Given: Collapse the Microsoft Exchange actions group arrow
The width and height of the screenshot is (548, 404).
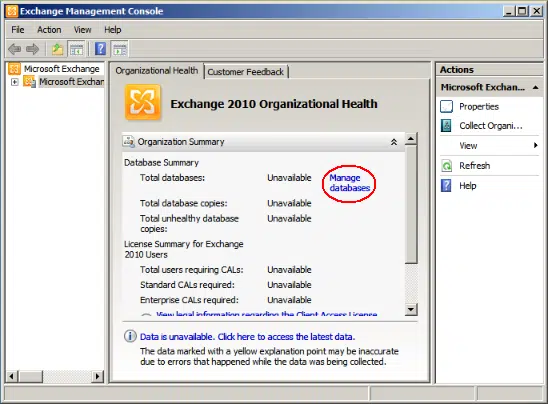Looking at the screenshot, I should pos(535,87).
